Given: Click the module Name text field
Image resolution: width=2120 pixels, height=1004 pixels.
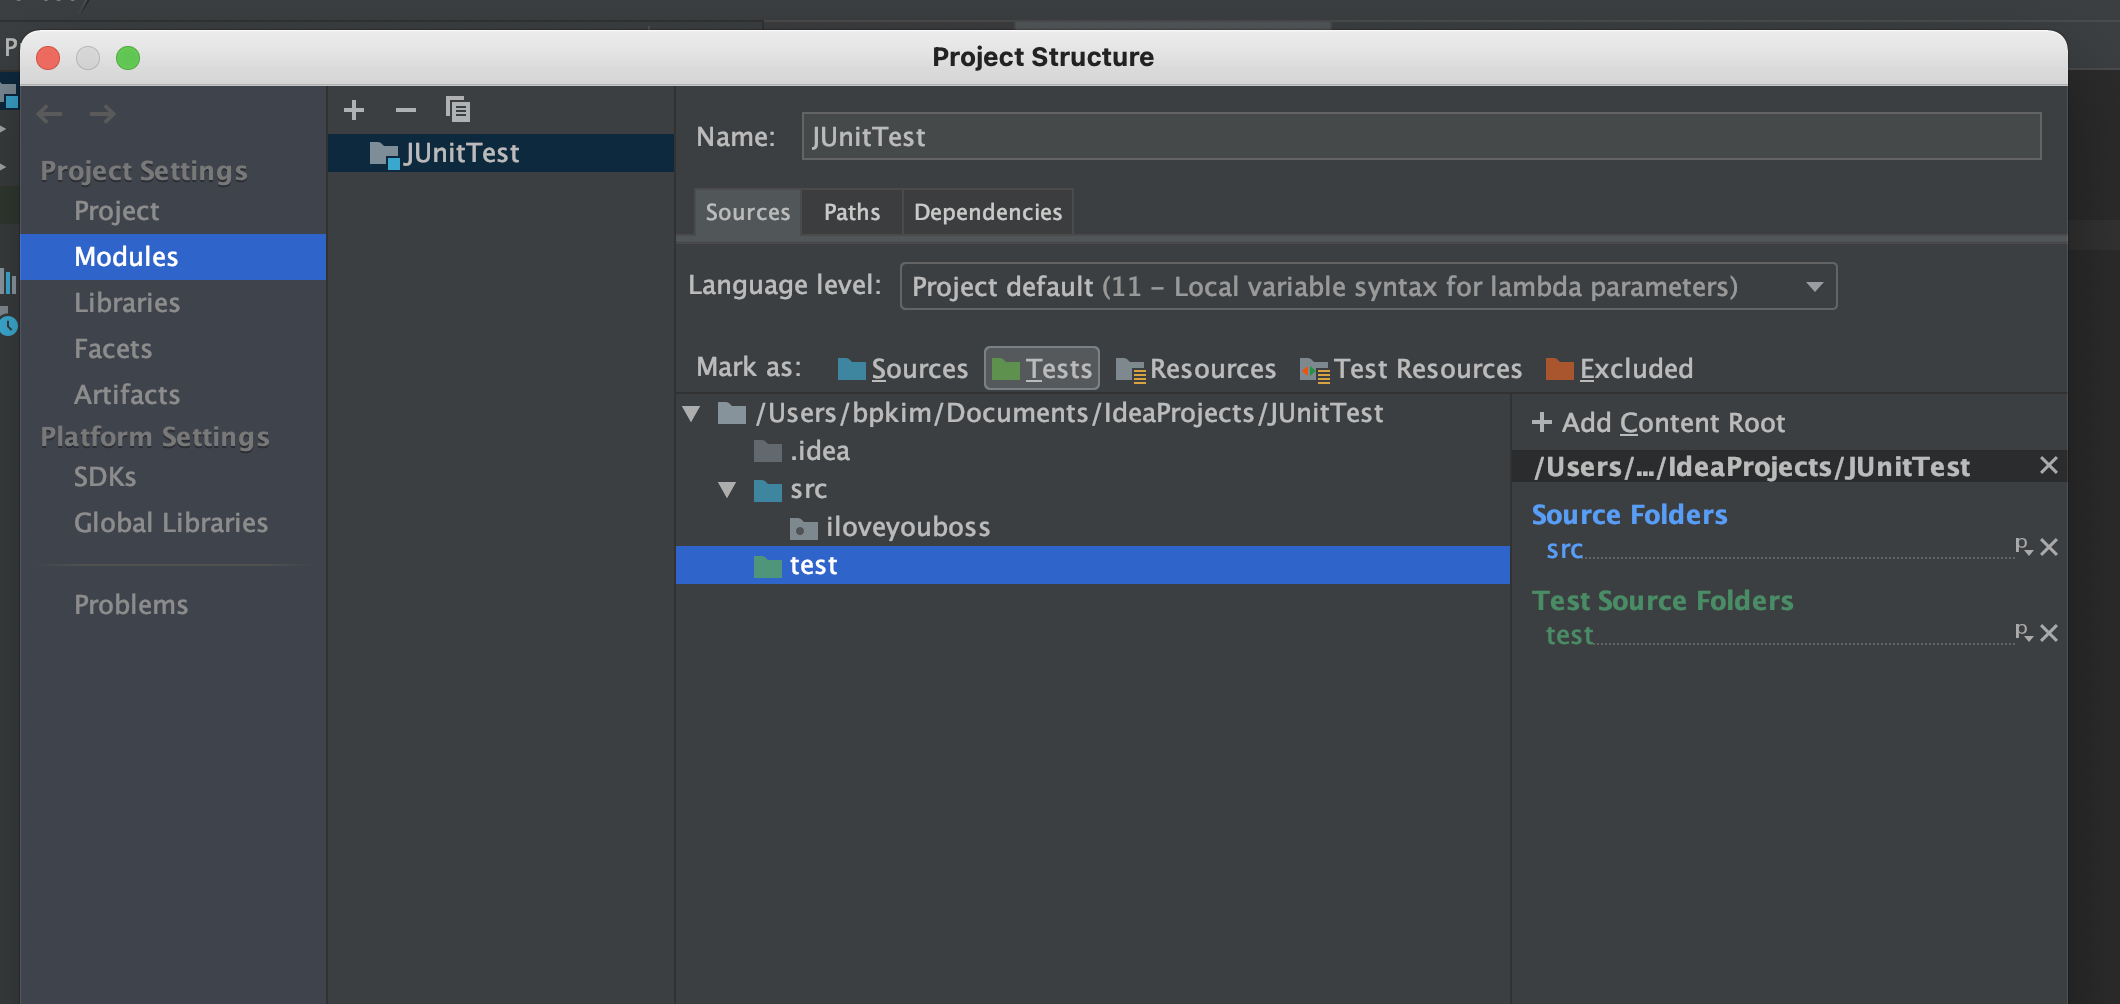Looking at the screenshot, I should (x=1420, y=137).
